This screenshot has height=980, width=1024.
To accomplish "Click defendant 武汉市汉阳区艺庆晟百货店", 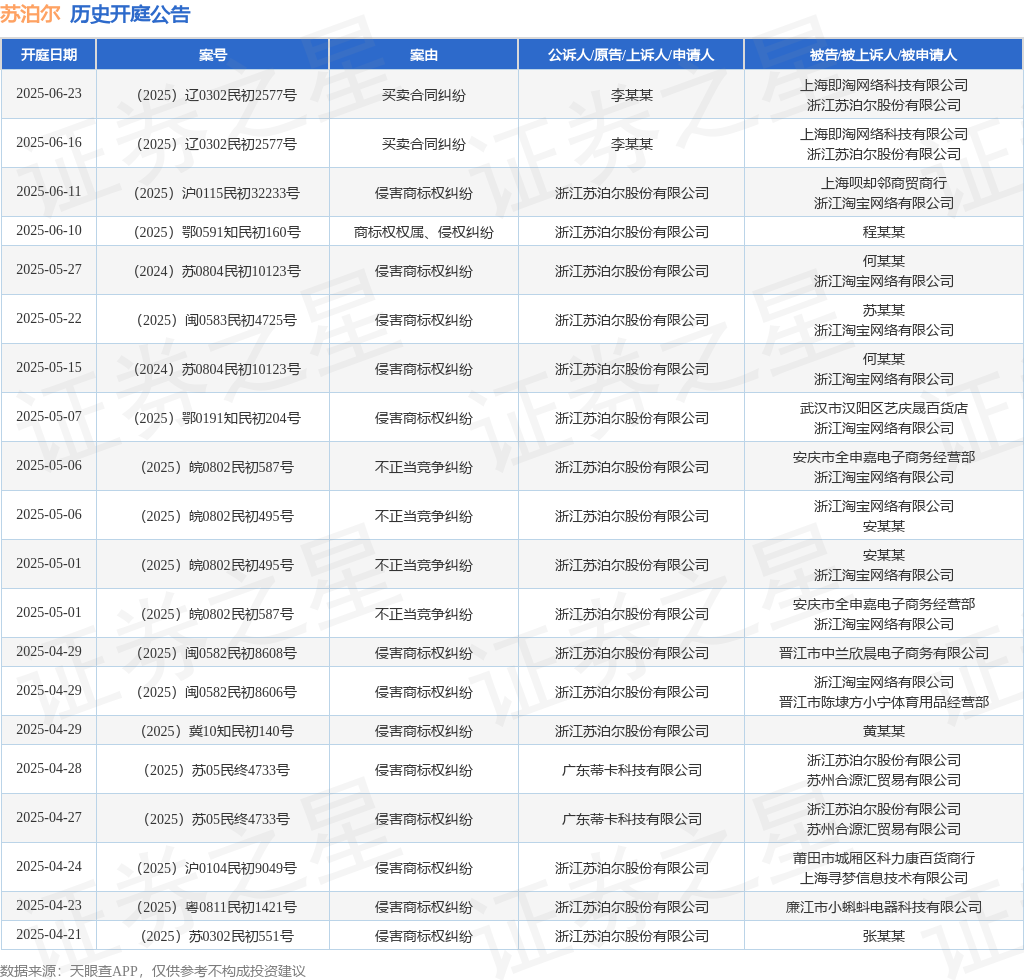I will coord(884,408).
